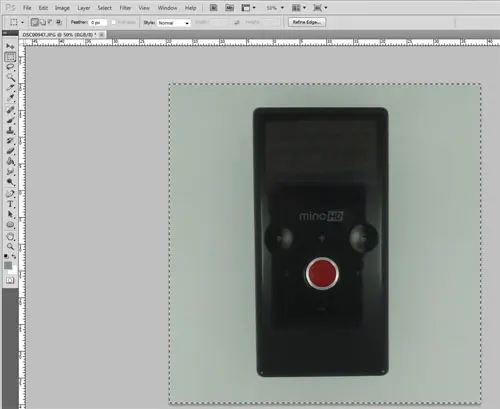Click the Refine Edge button
500x409 pixels.
pos(307,22)
